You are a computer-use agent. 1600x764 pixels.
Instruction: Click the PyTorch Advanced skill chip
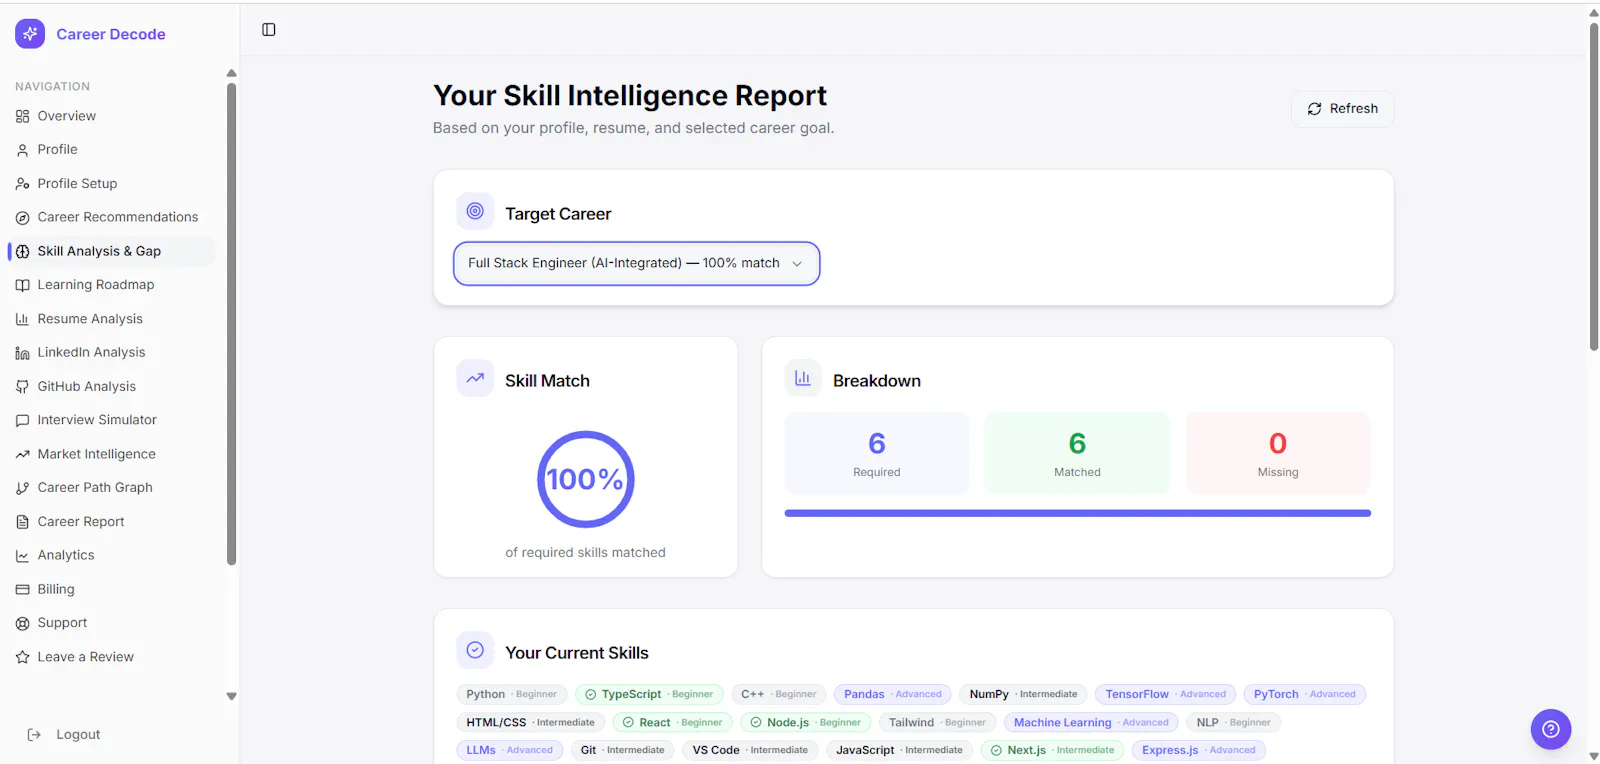[x=1305, y=694]
